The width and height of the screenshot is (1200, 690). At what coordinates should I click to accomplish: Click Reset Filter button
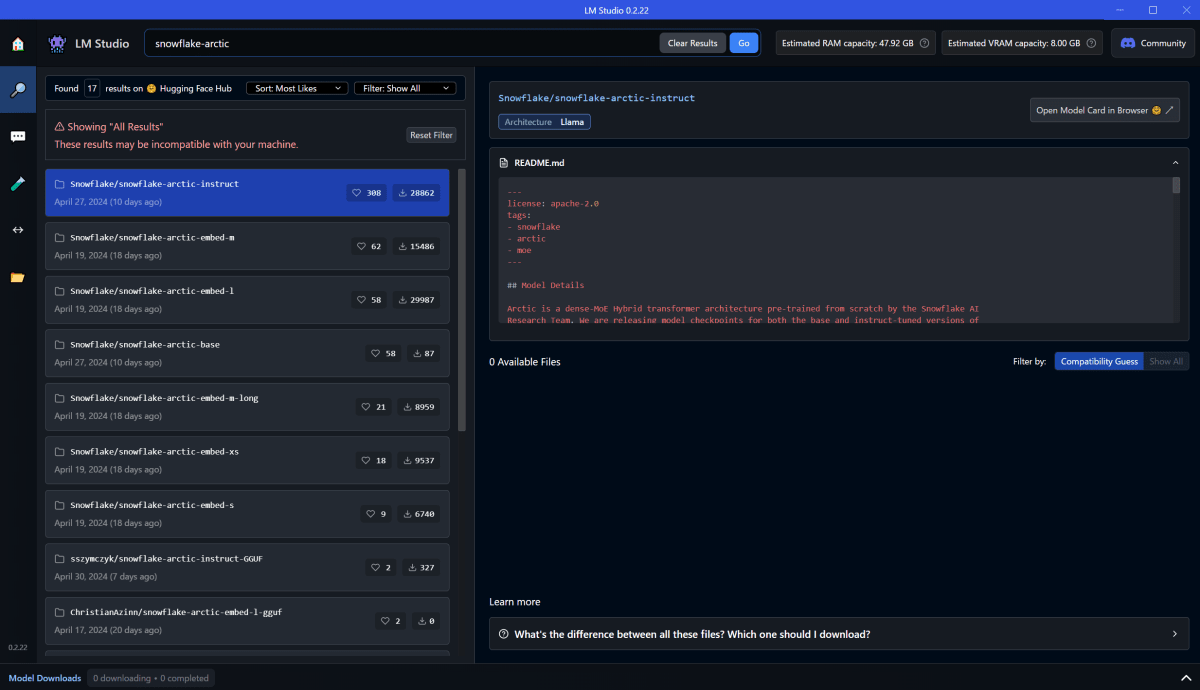coord(431,135)
